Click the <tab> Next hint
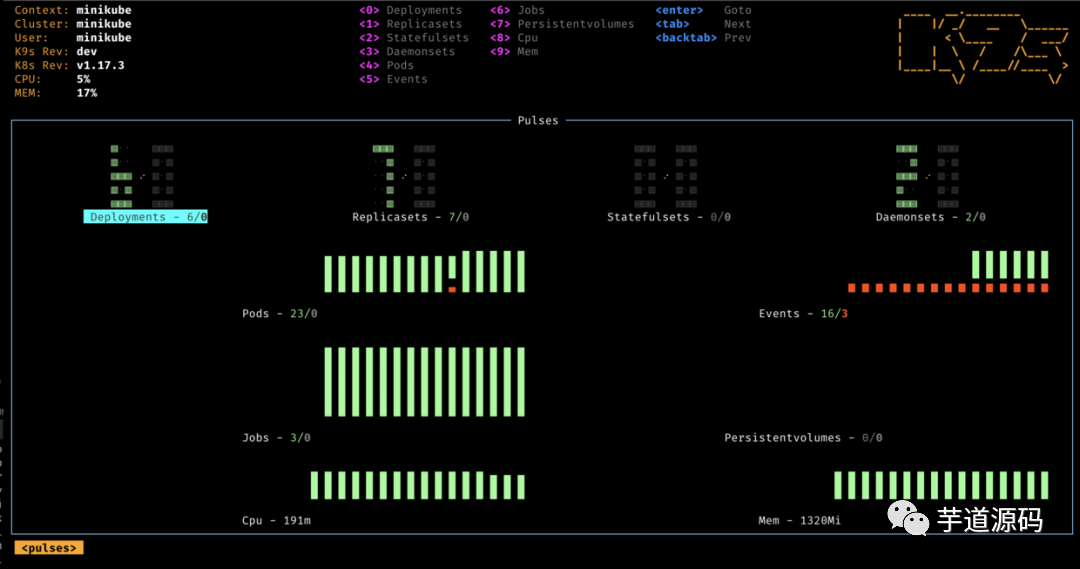The image size is (1080, 569). pyautogui.click(x=703, y=24)
